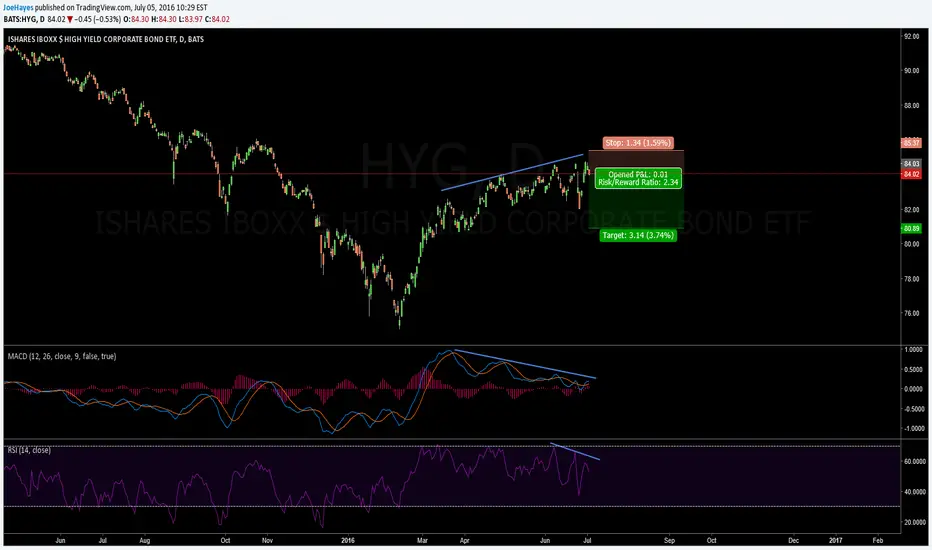Click the MACD axis value 1.0000

(913, 350)
